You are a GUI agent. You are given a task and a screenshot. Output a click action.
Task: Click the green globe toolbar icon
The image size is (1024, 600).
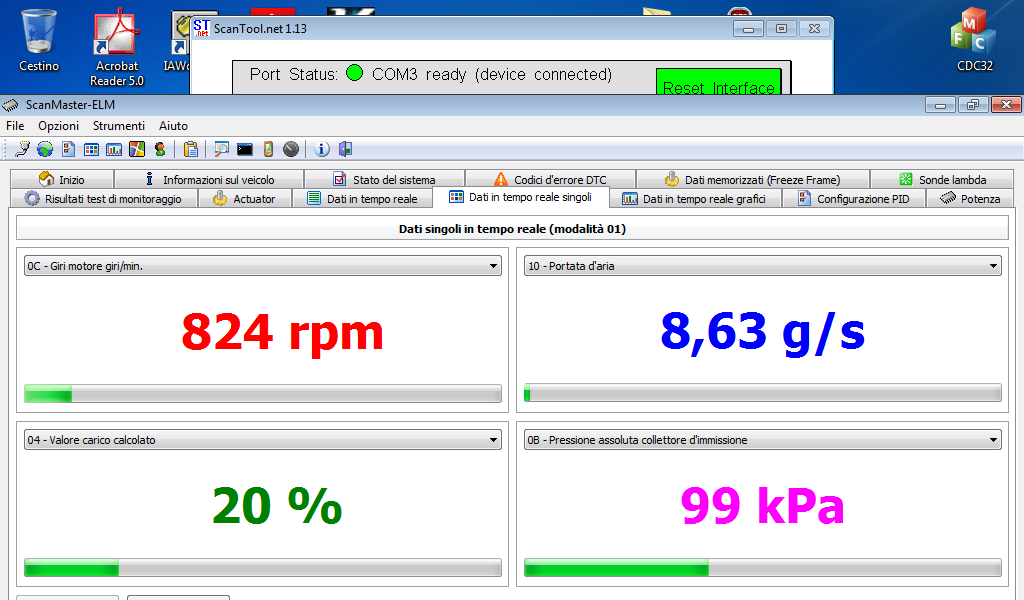coord(45,149)
